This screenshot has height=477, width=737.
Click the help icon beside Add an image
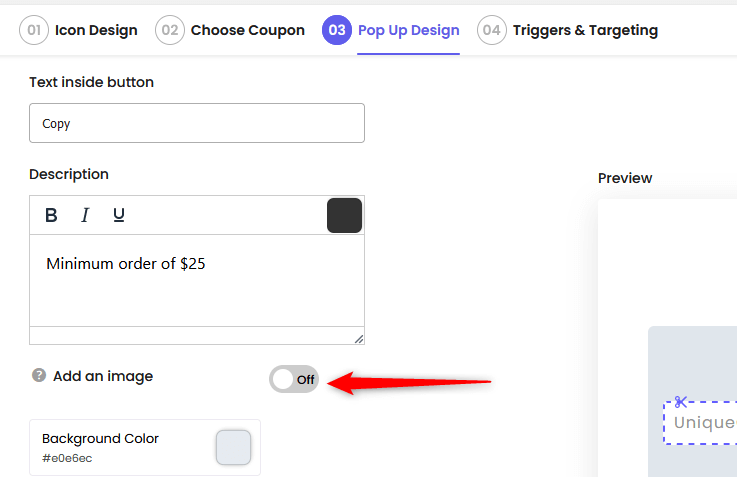[x=39, y=375]
